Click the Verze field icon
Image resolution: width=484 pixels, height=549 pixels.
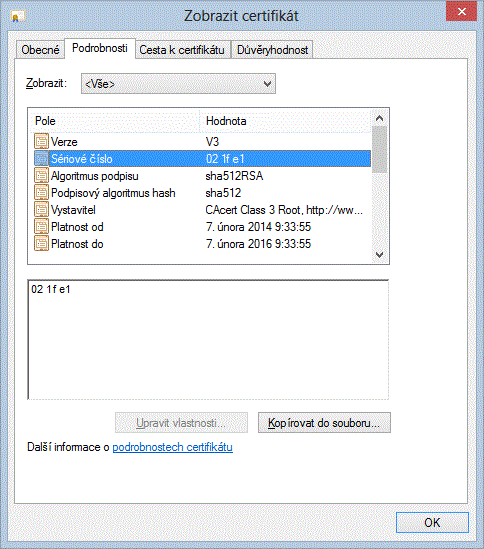(41, 141)
